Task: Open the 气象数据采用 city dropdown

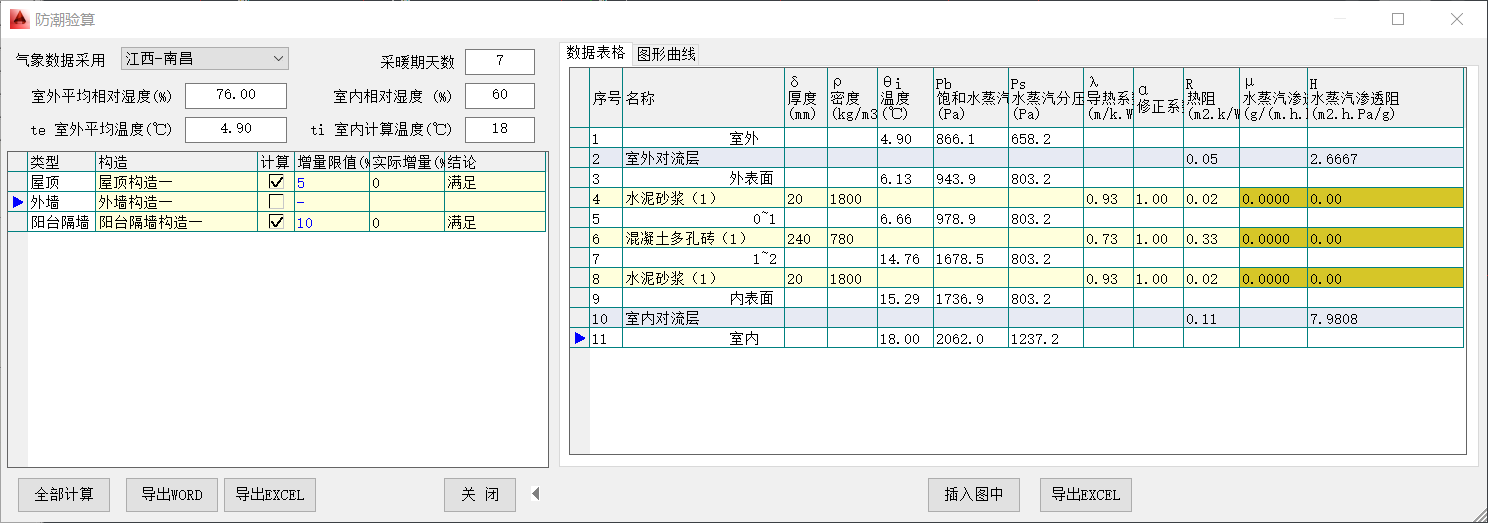Action: pos(205,59)
